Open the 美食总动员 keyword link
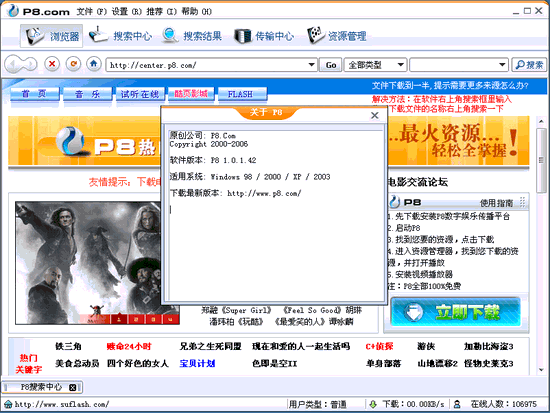Screen dimensions: 550x413 77,363
